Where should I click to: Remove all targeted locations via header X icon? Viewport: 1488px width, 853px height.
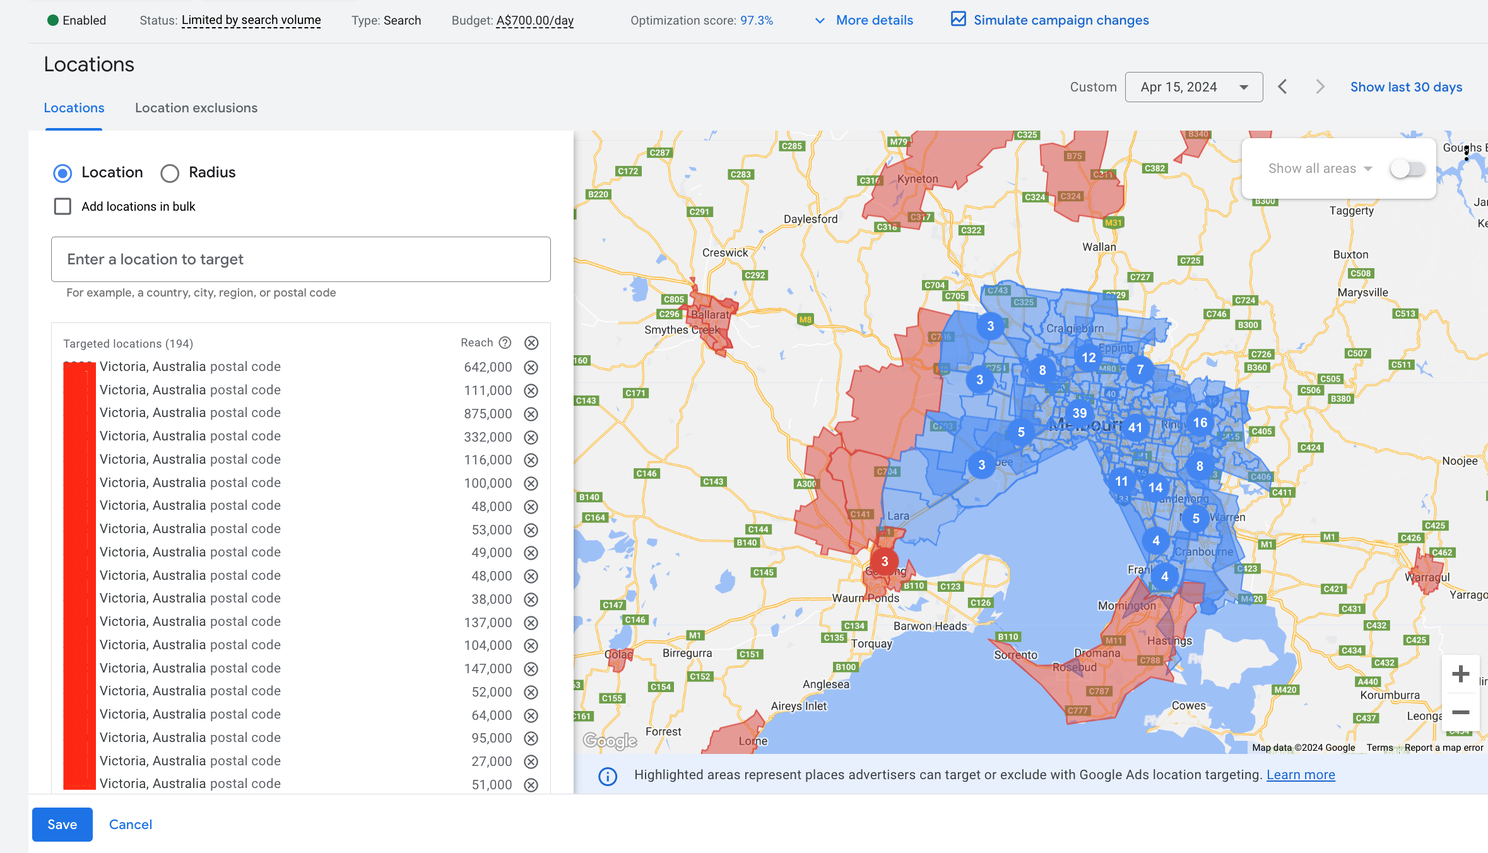pos(531,343)
